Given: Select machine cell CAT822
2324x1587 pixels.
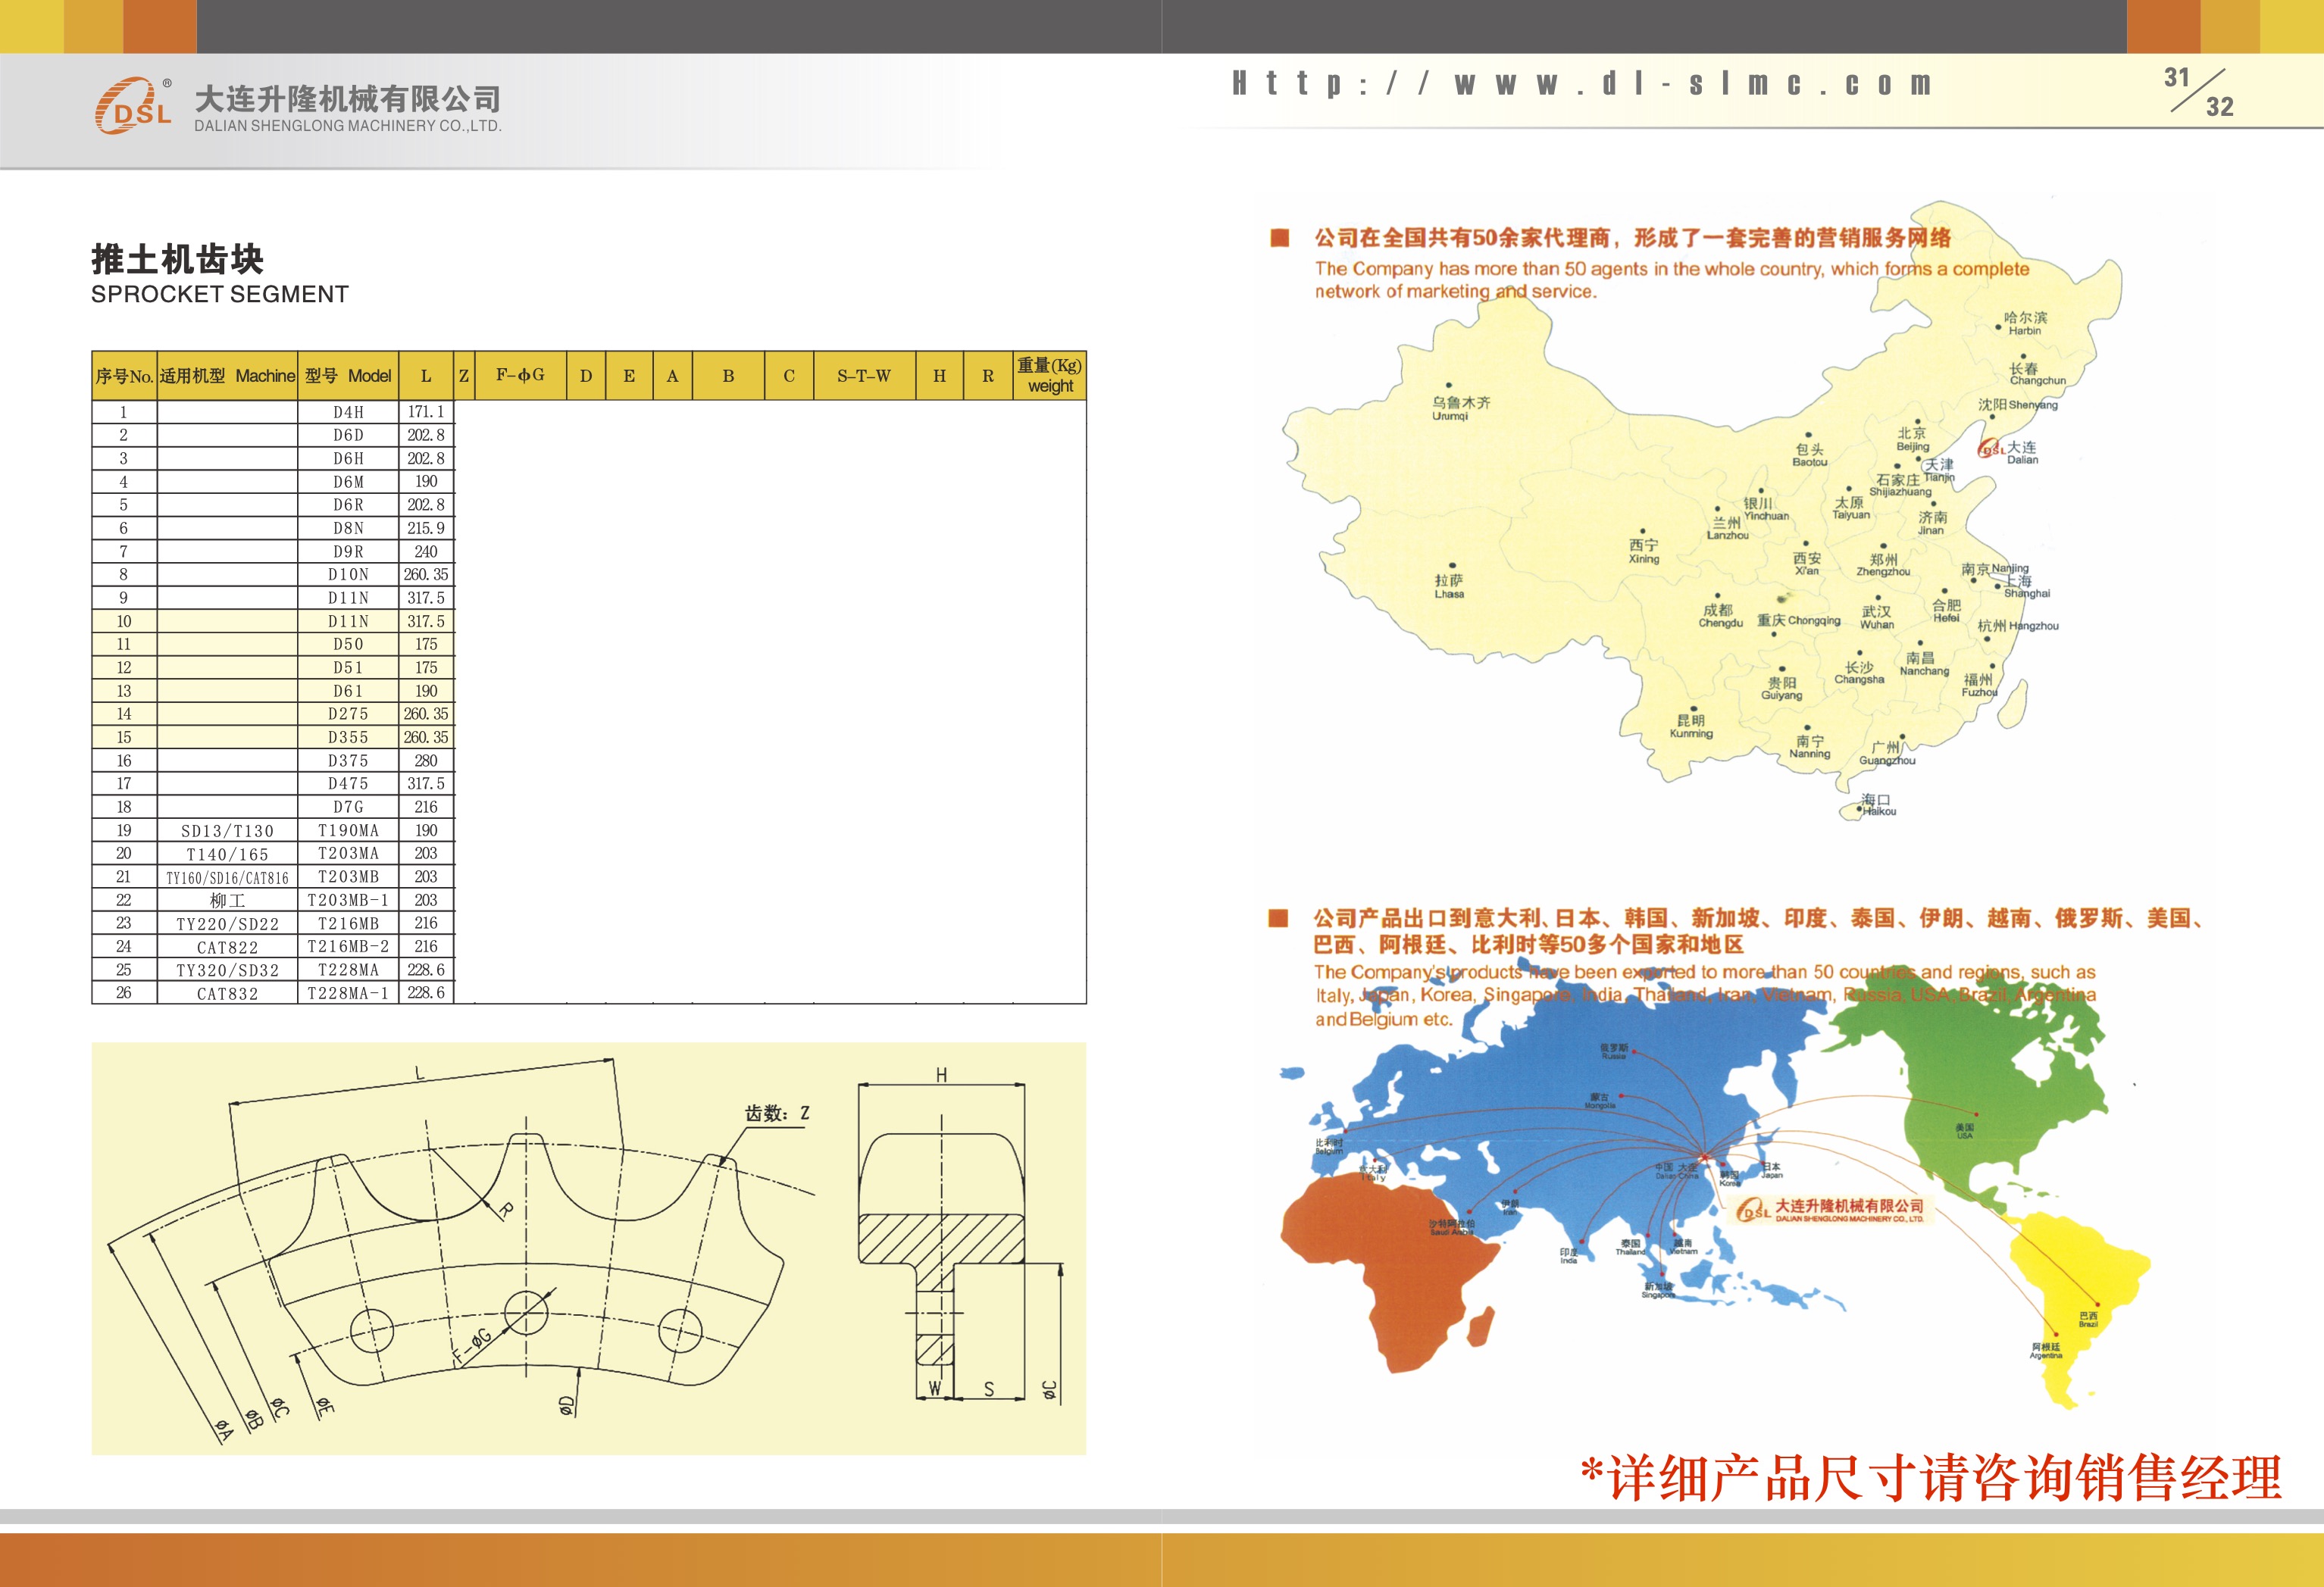Looking at the screenshot, I should (x=228, y=947).
